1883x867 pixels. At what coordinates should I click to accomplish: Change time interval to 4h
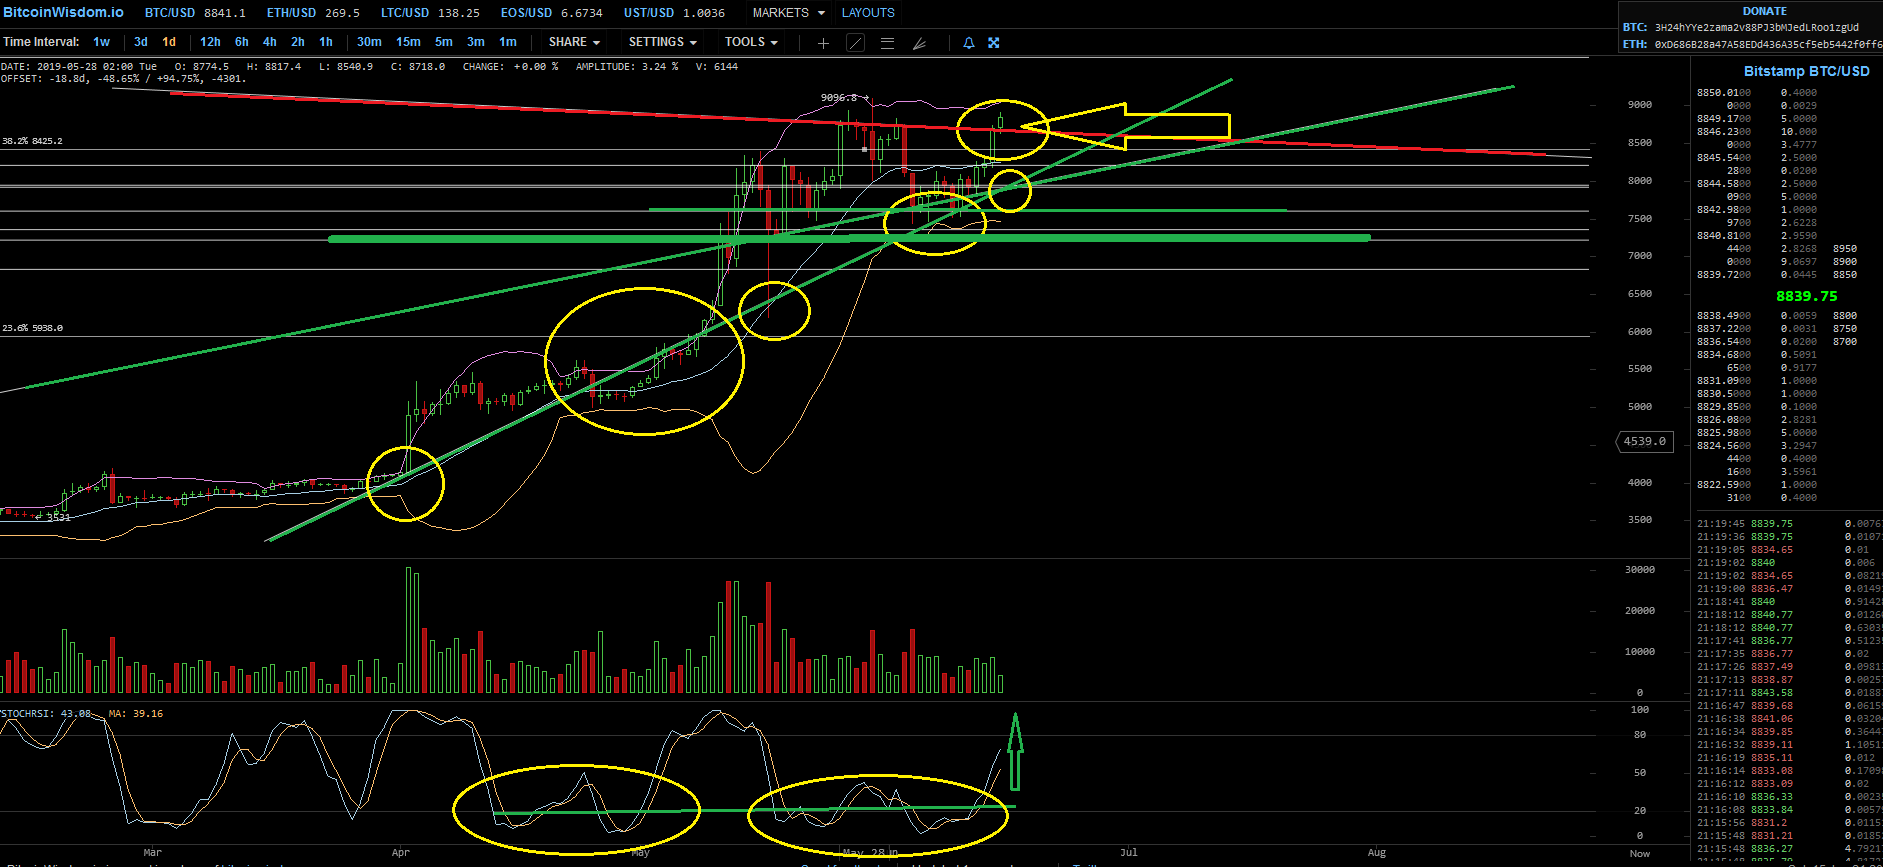tap(270, 42)
